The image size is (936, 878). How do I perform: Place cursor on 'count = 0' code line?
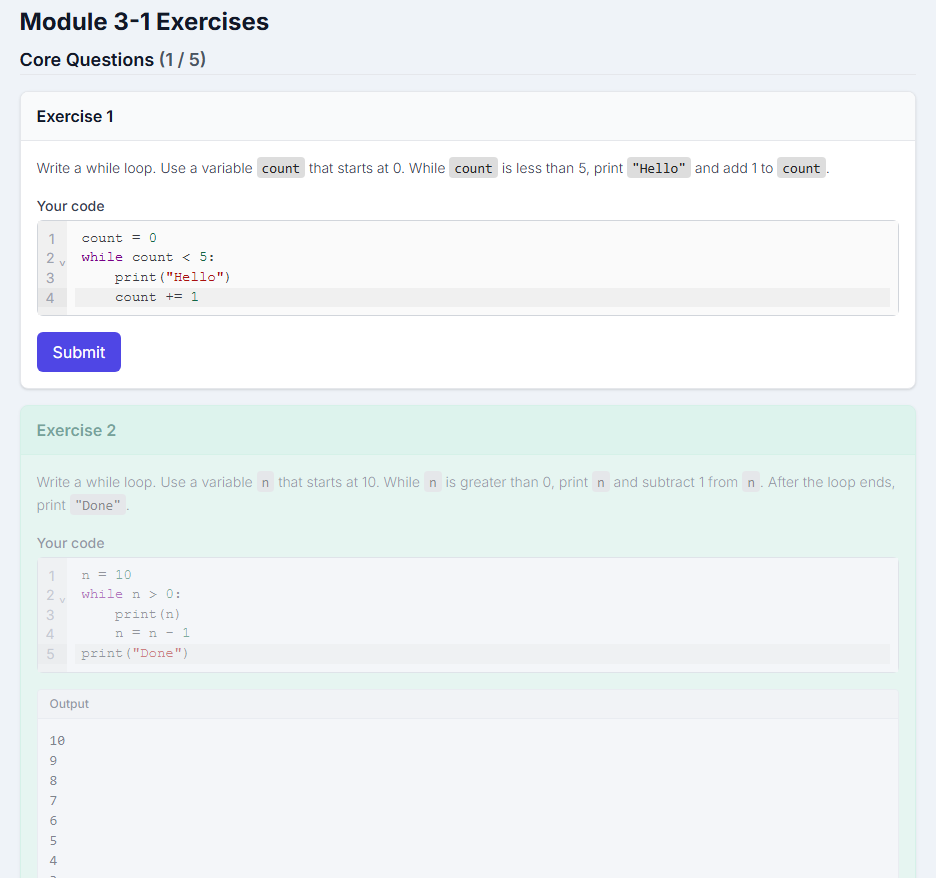(119, 238)
